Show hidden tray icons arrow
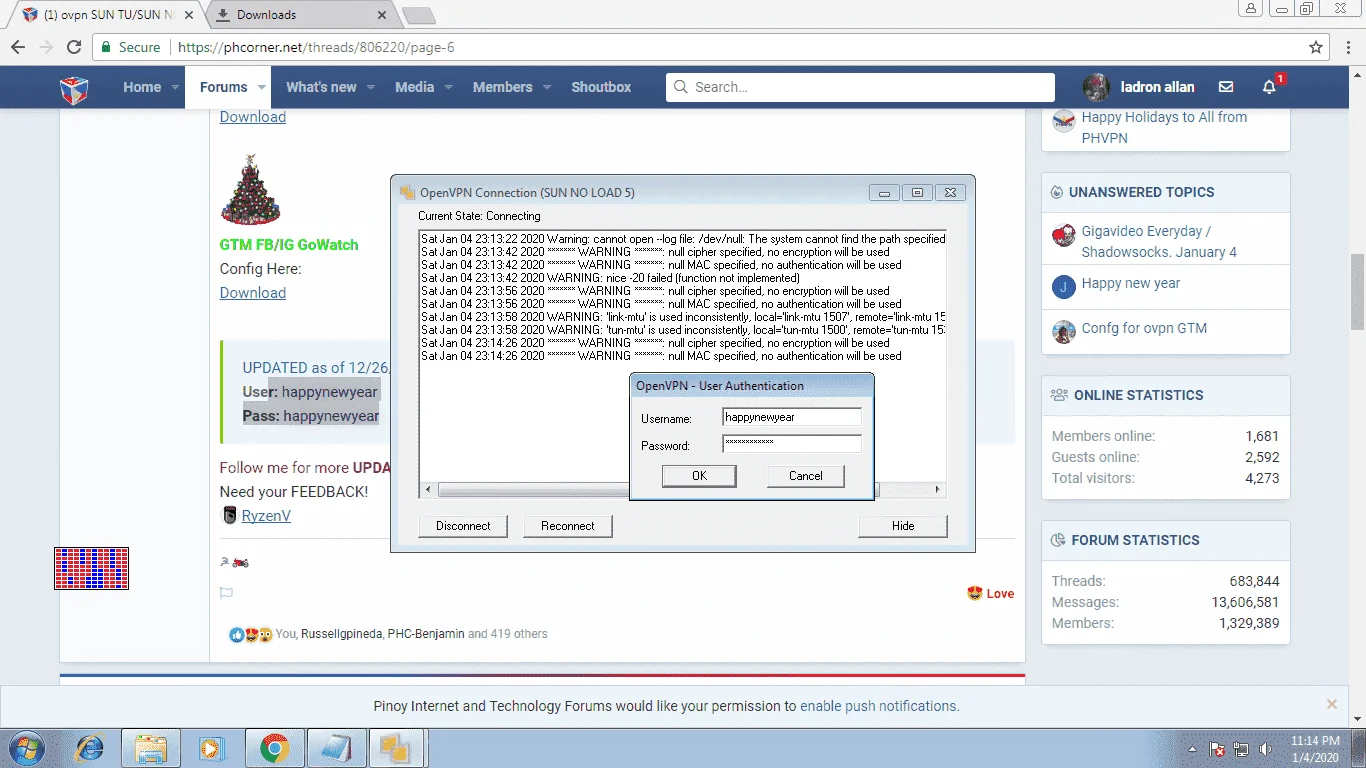Image resolution: width=1366 pixels, height=768 pixels. (1192, 749)
